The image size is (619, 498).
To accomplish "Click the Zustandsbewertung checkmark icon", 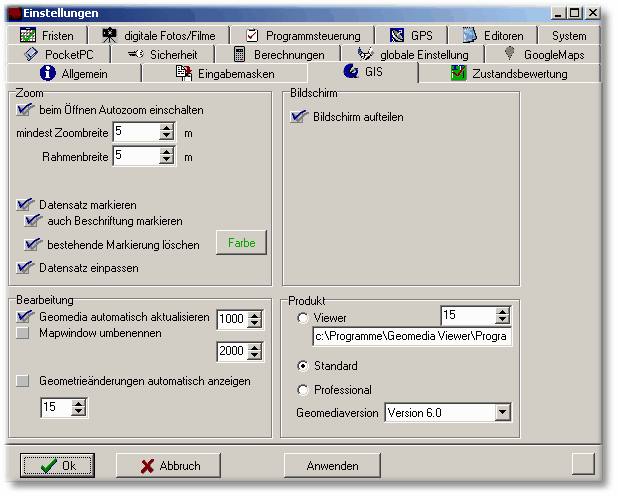I will tap(459, 73).
